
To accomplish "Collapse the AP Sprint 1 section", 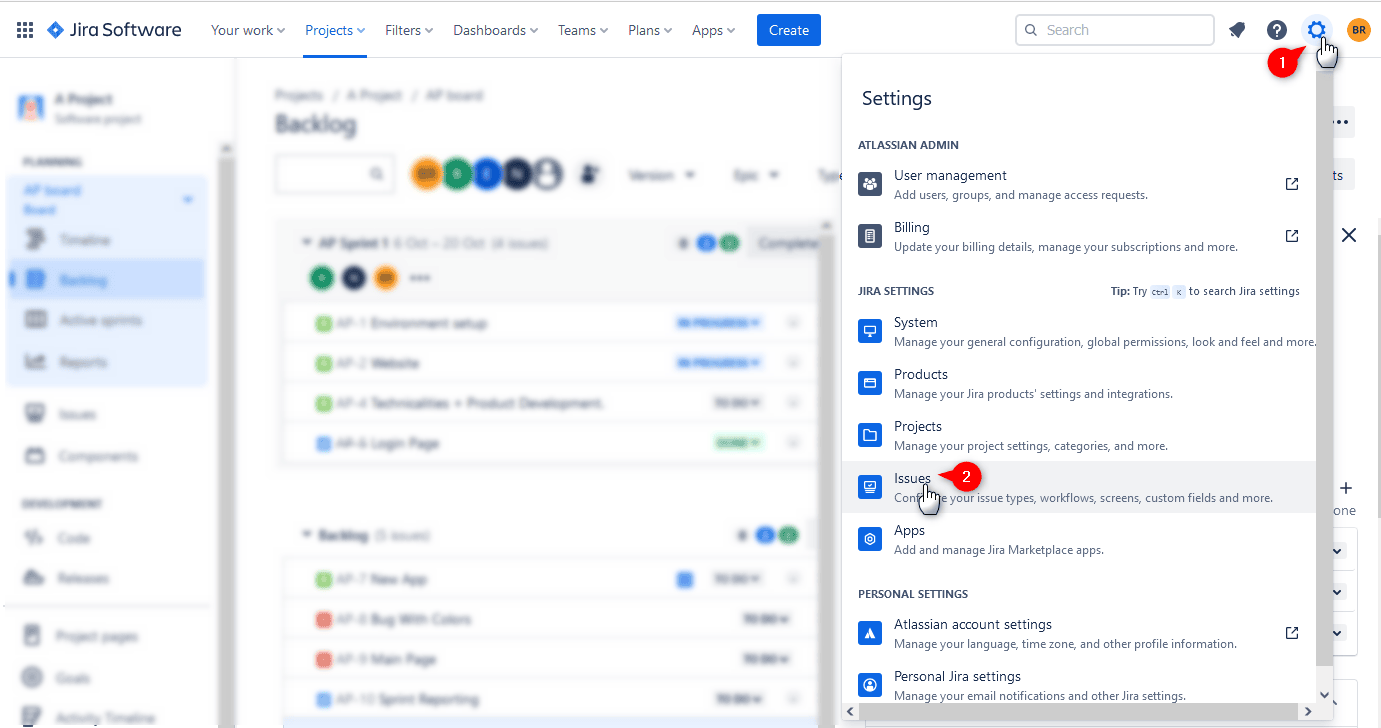I will point(307,243).
